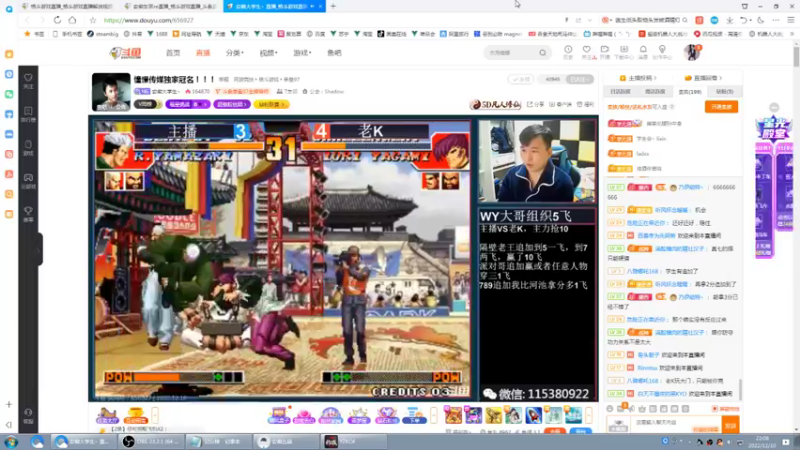Open the browser main menu hamburger icon

coord(791,20)
